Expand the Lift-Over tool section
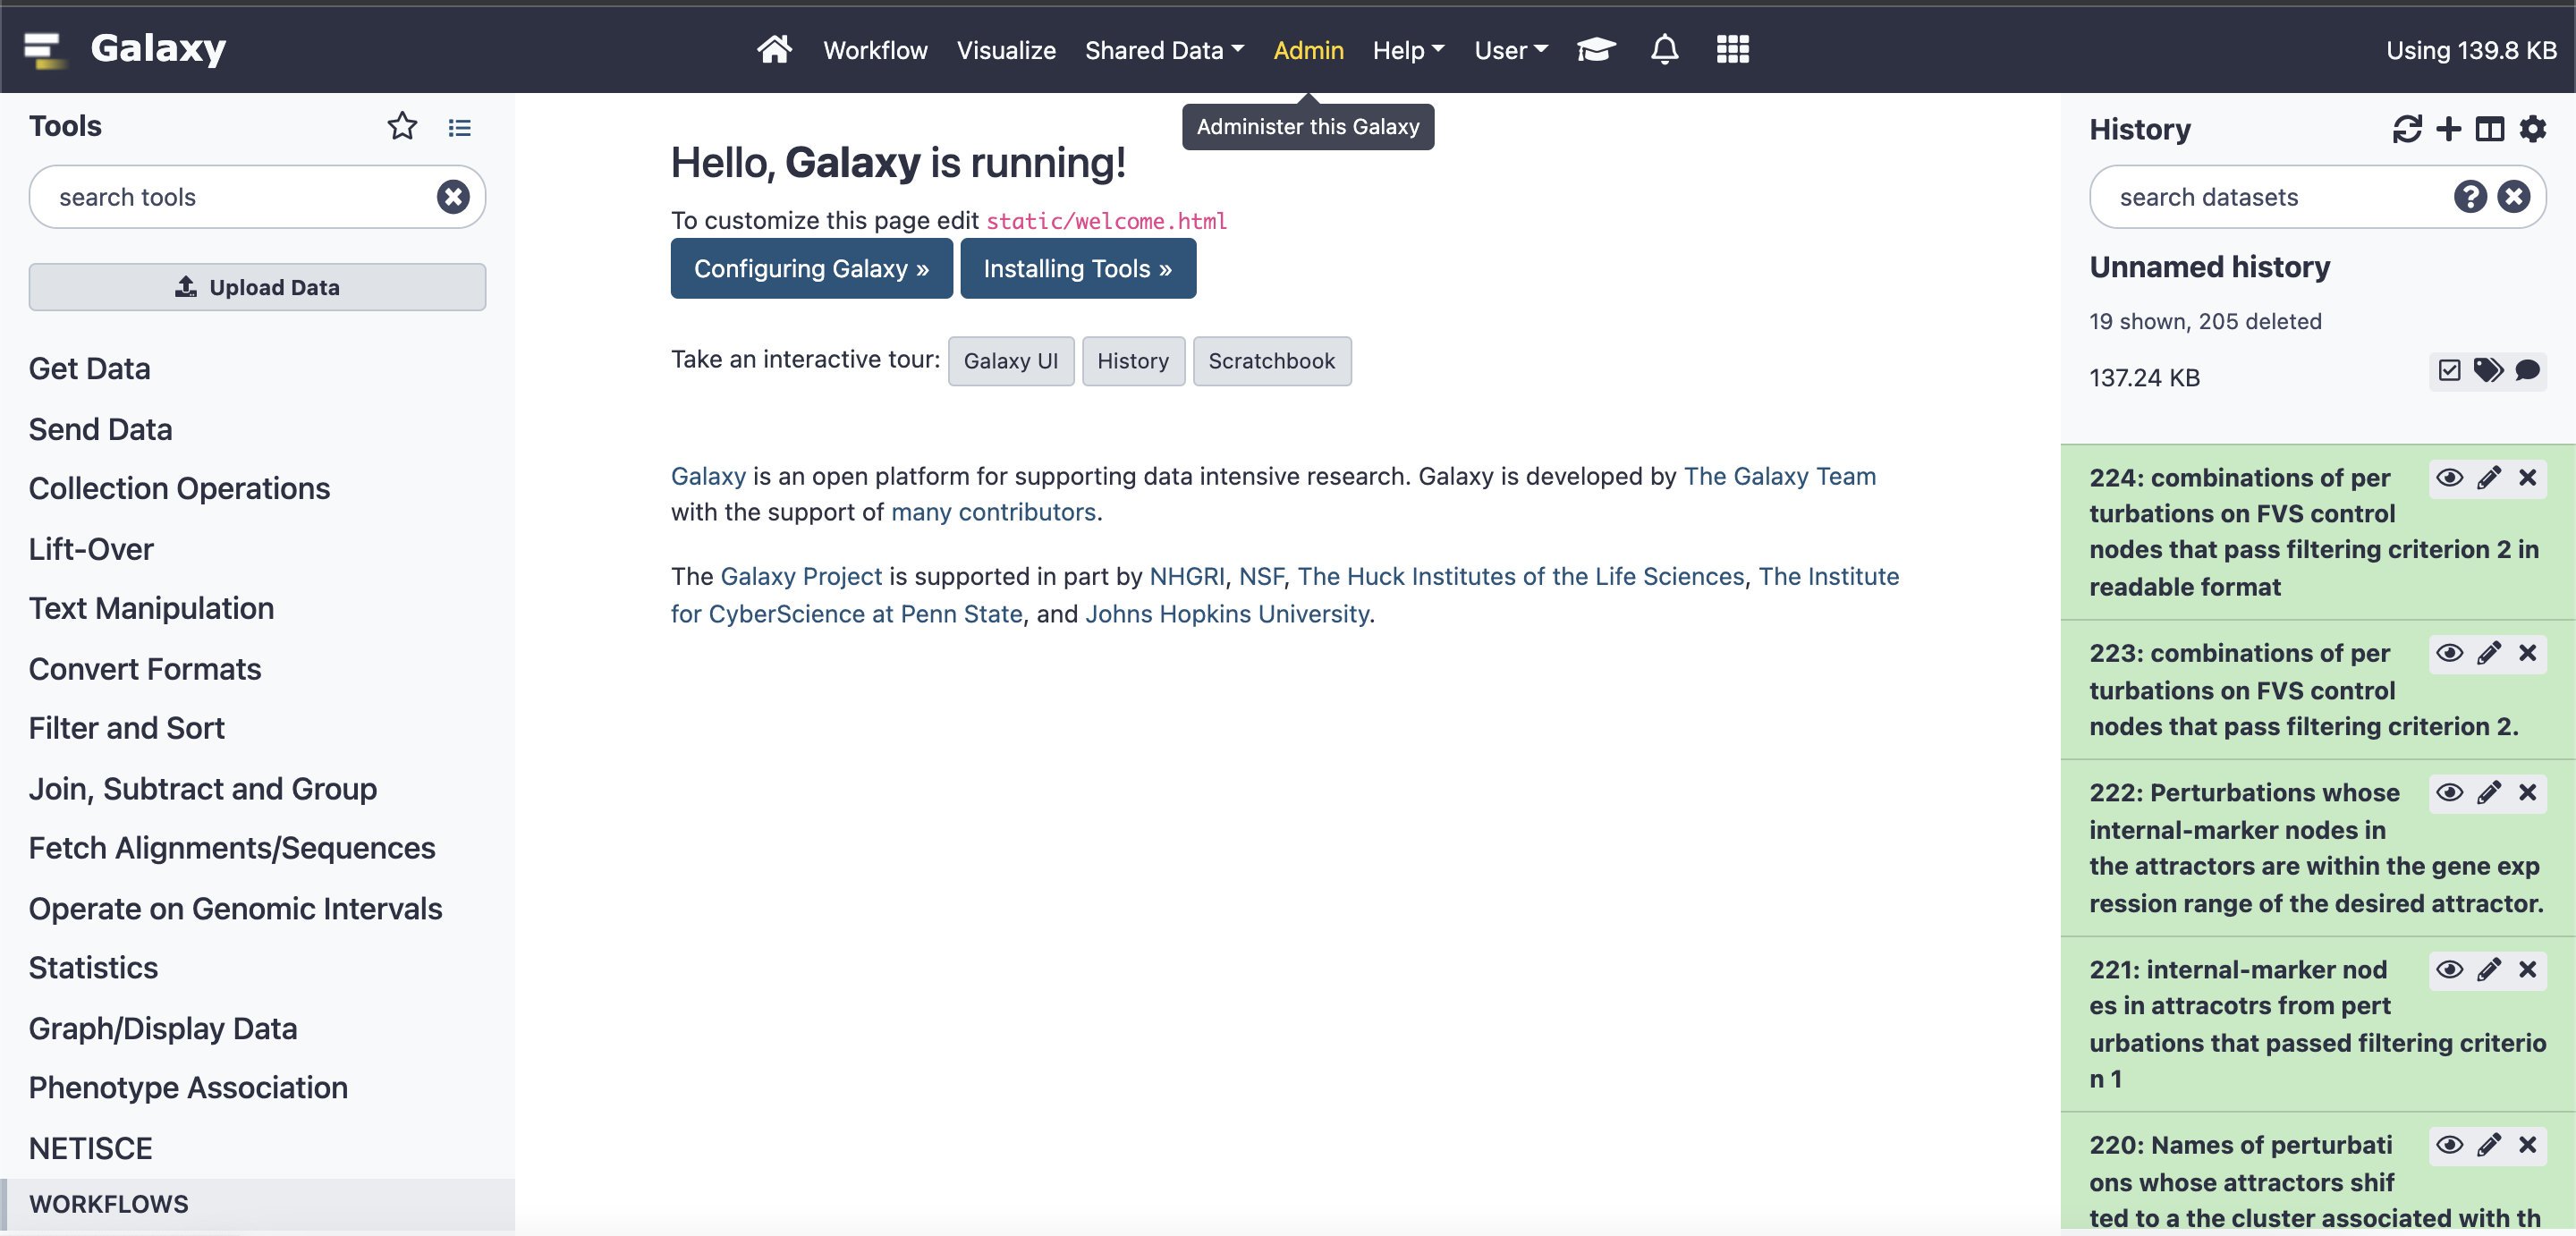The height and width of the screenshot is (1236, 2576). [x=91, y=548]
